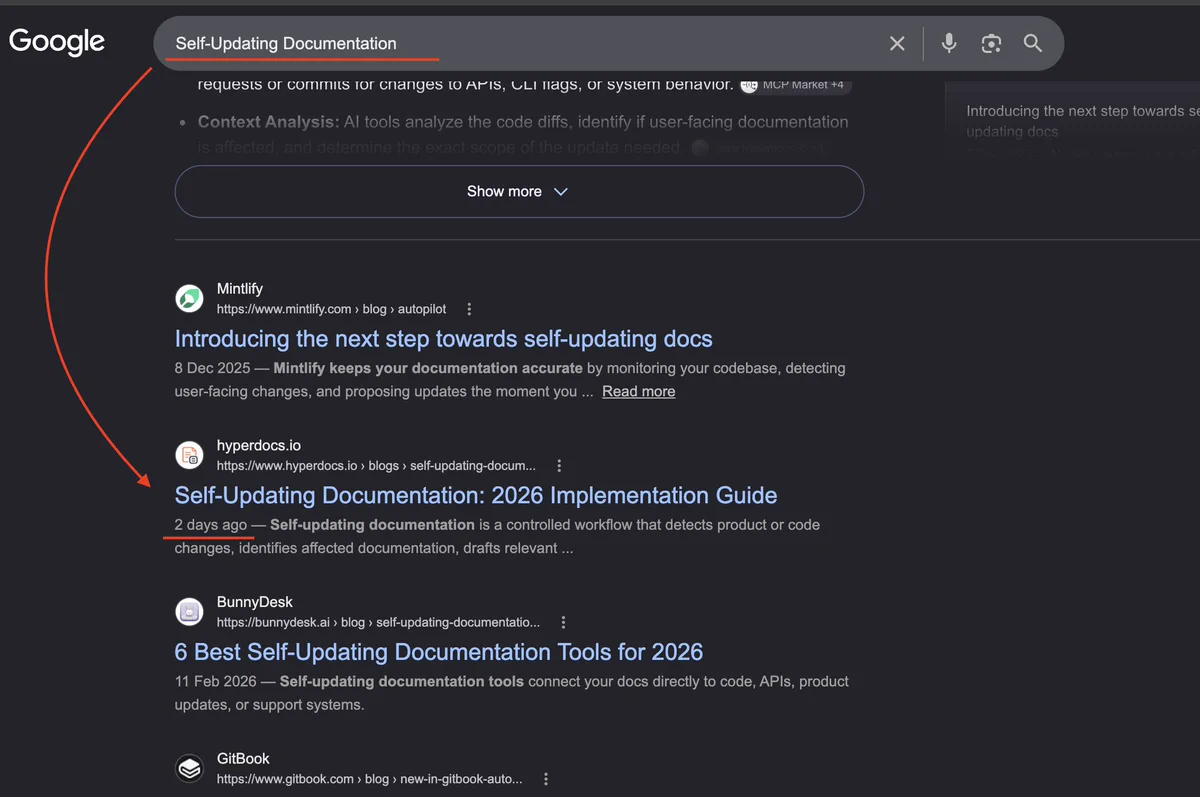This screenshot has height=797, width=1200.
Task: Open more options for the Mintlify result
Action: 469,309
